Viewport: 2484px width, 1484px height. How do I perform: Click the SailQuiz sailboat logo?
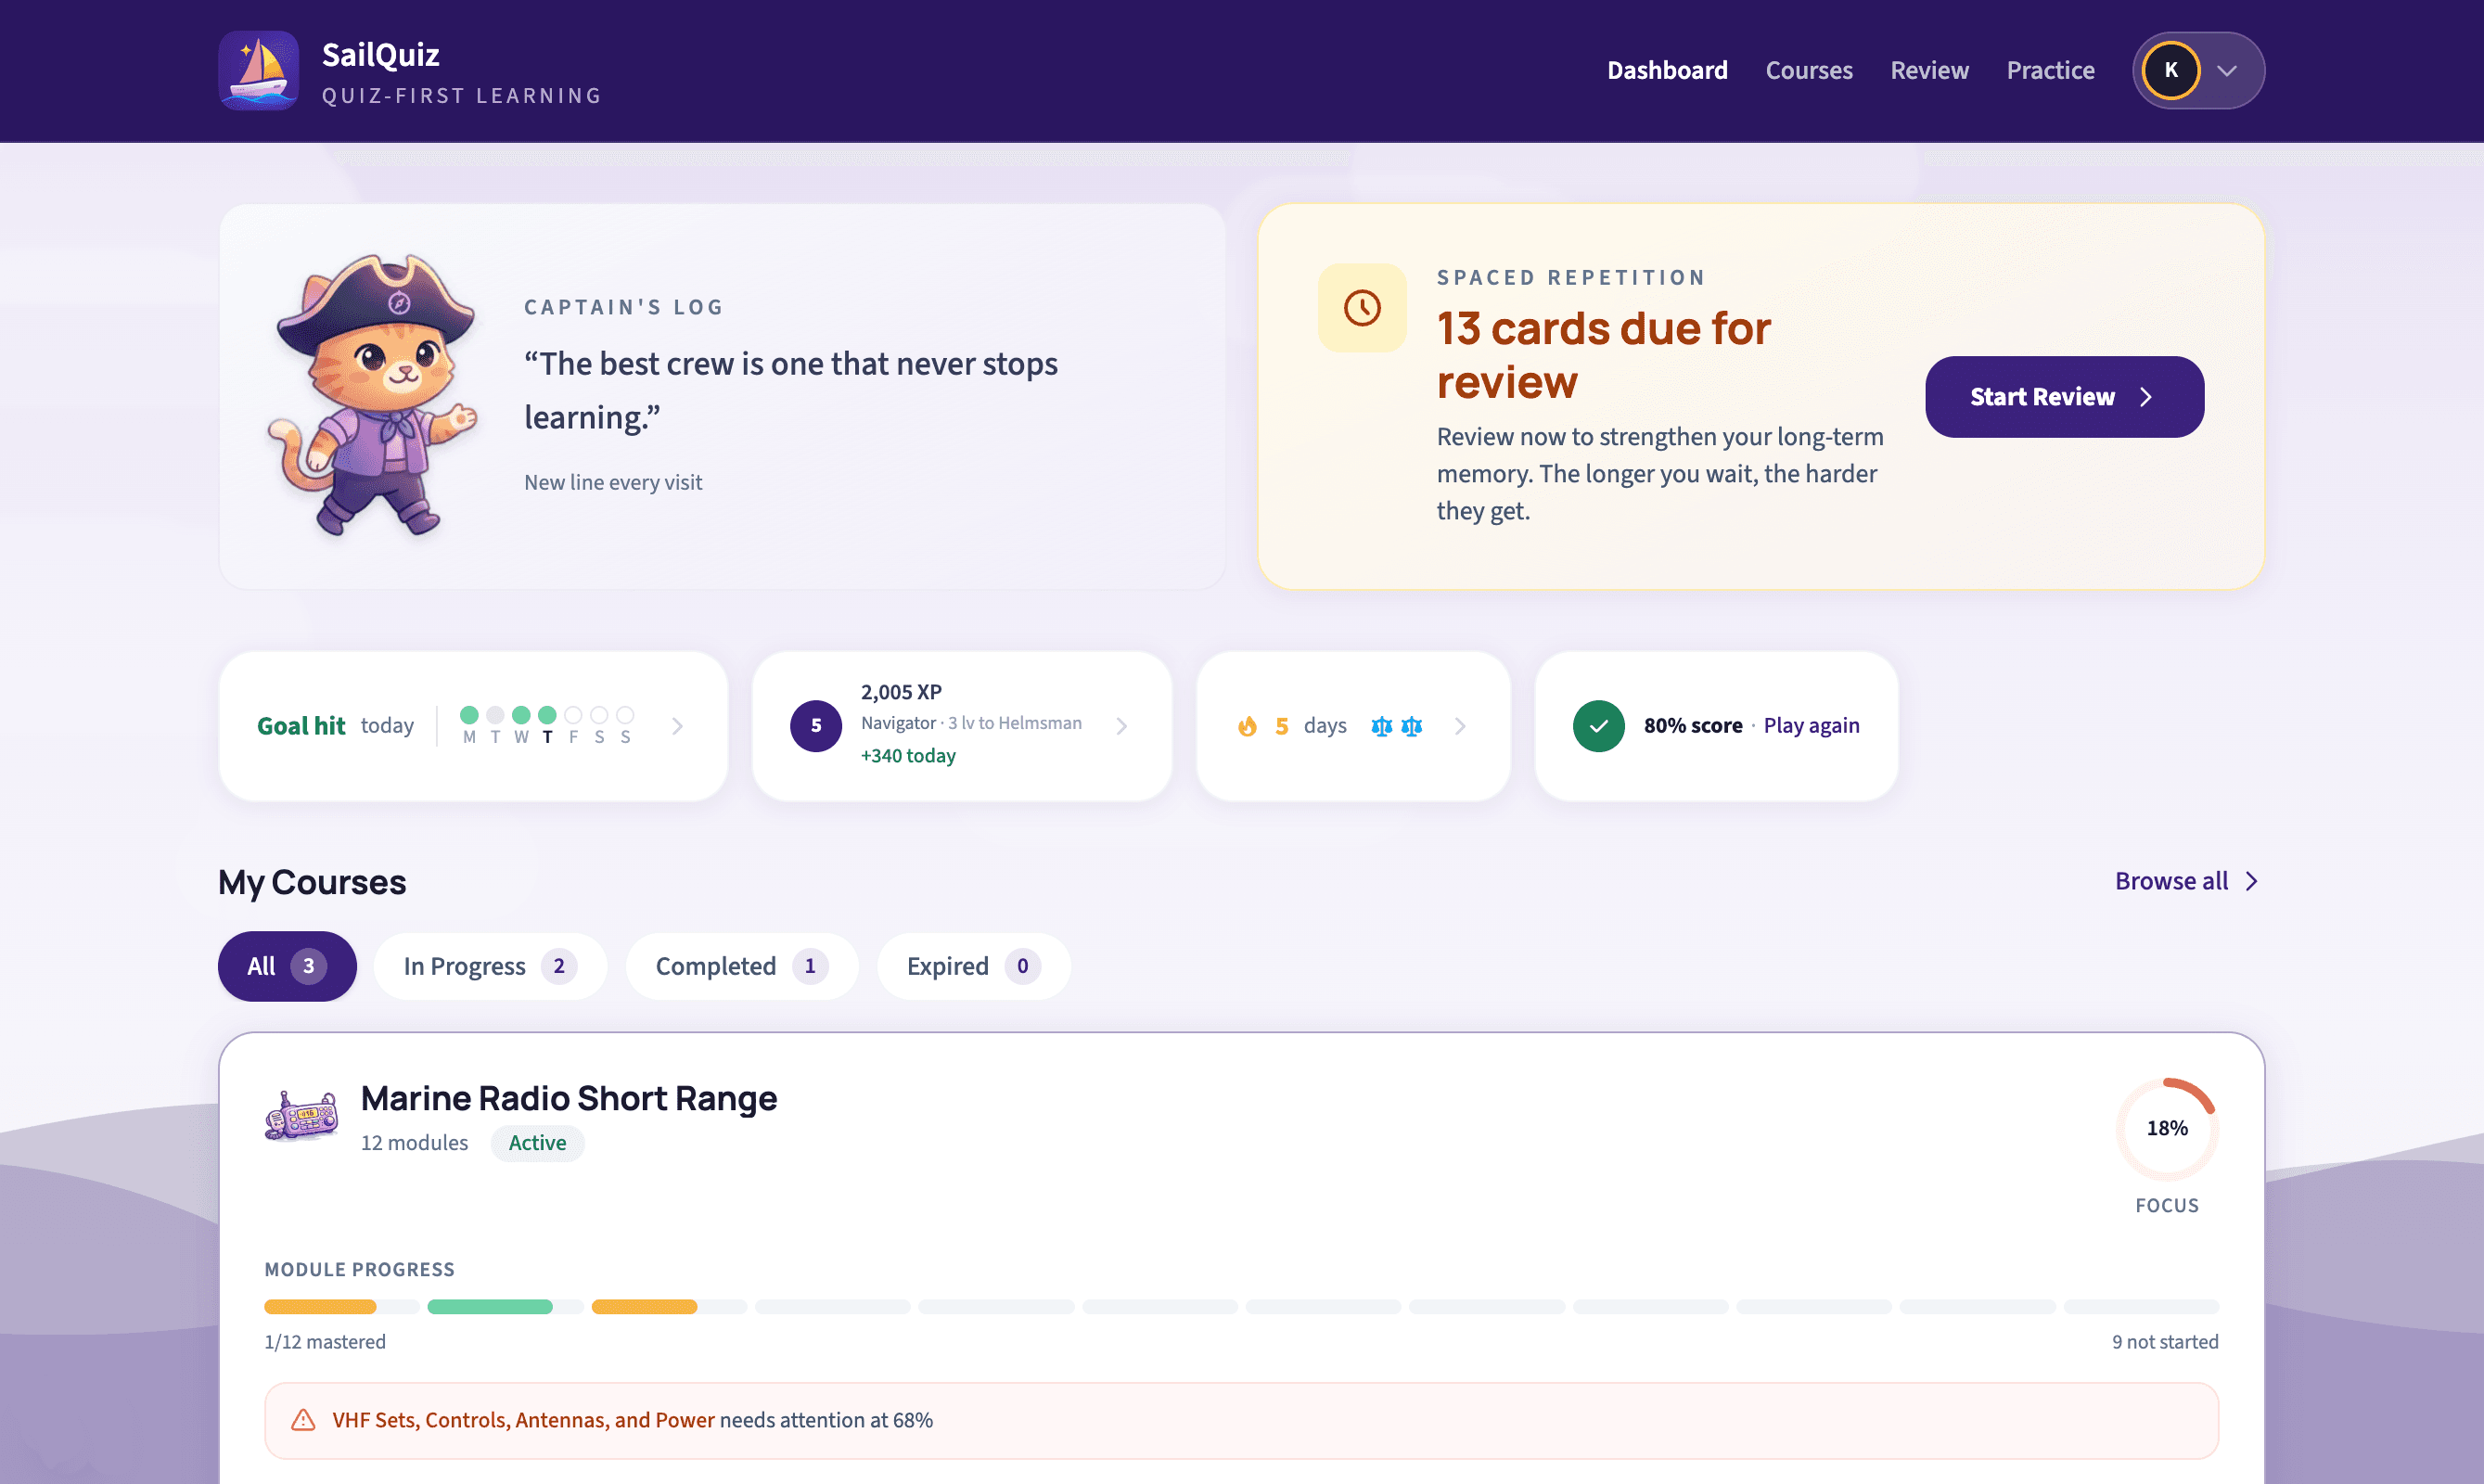coord(258,70)
